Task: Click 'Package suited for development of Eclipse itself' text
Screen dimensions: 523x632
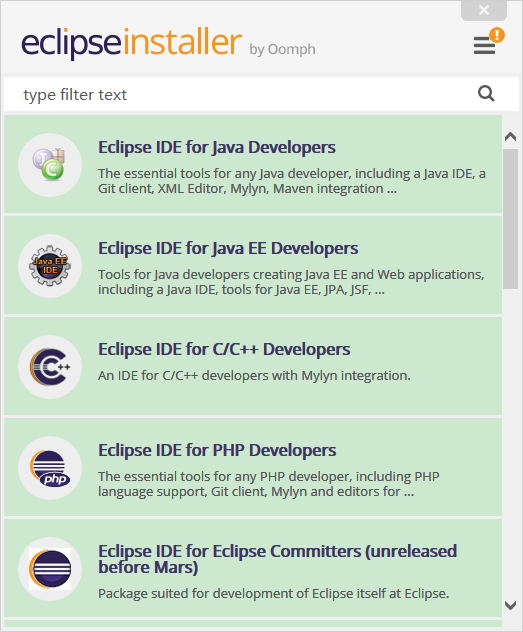Action: point(274,594)
